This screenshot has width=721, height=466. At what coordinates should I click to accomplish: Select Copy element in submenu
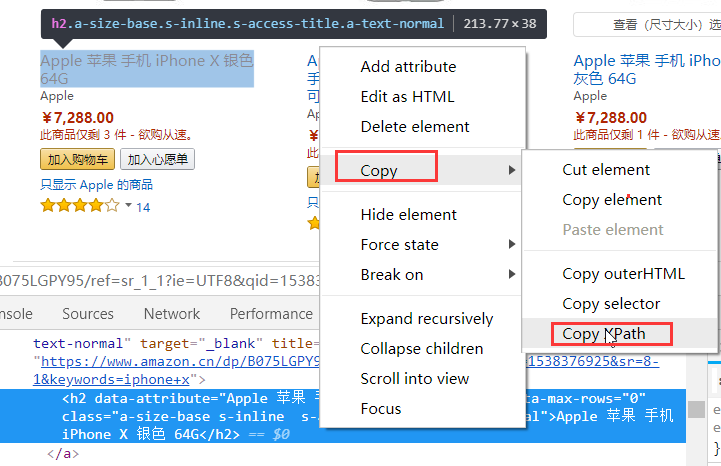click(612, 200)
